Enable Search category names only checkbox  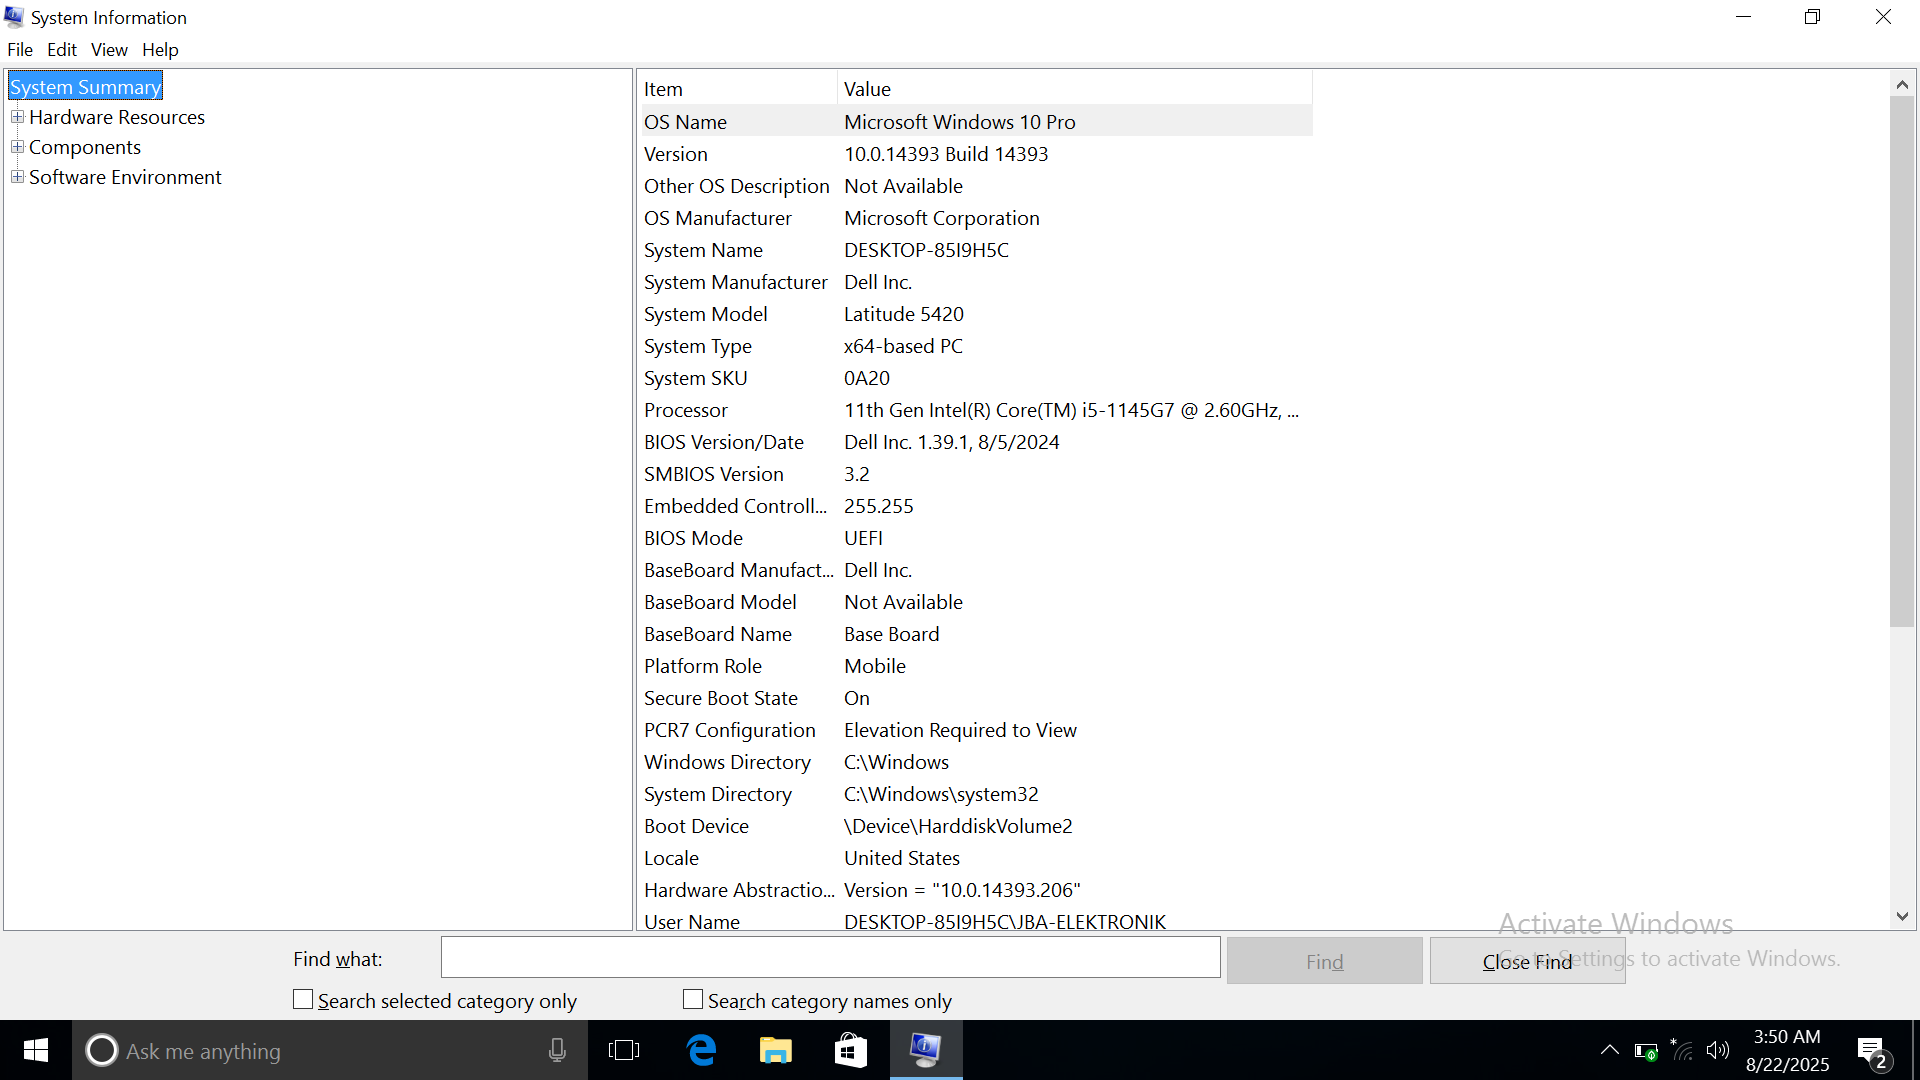[x=693, y=1000]
